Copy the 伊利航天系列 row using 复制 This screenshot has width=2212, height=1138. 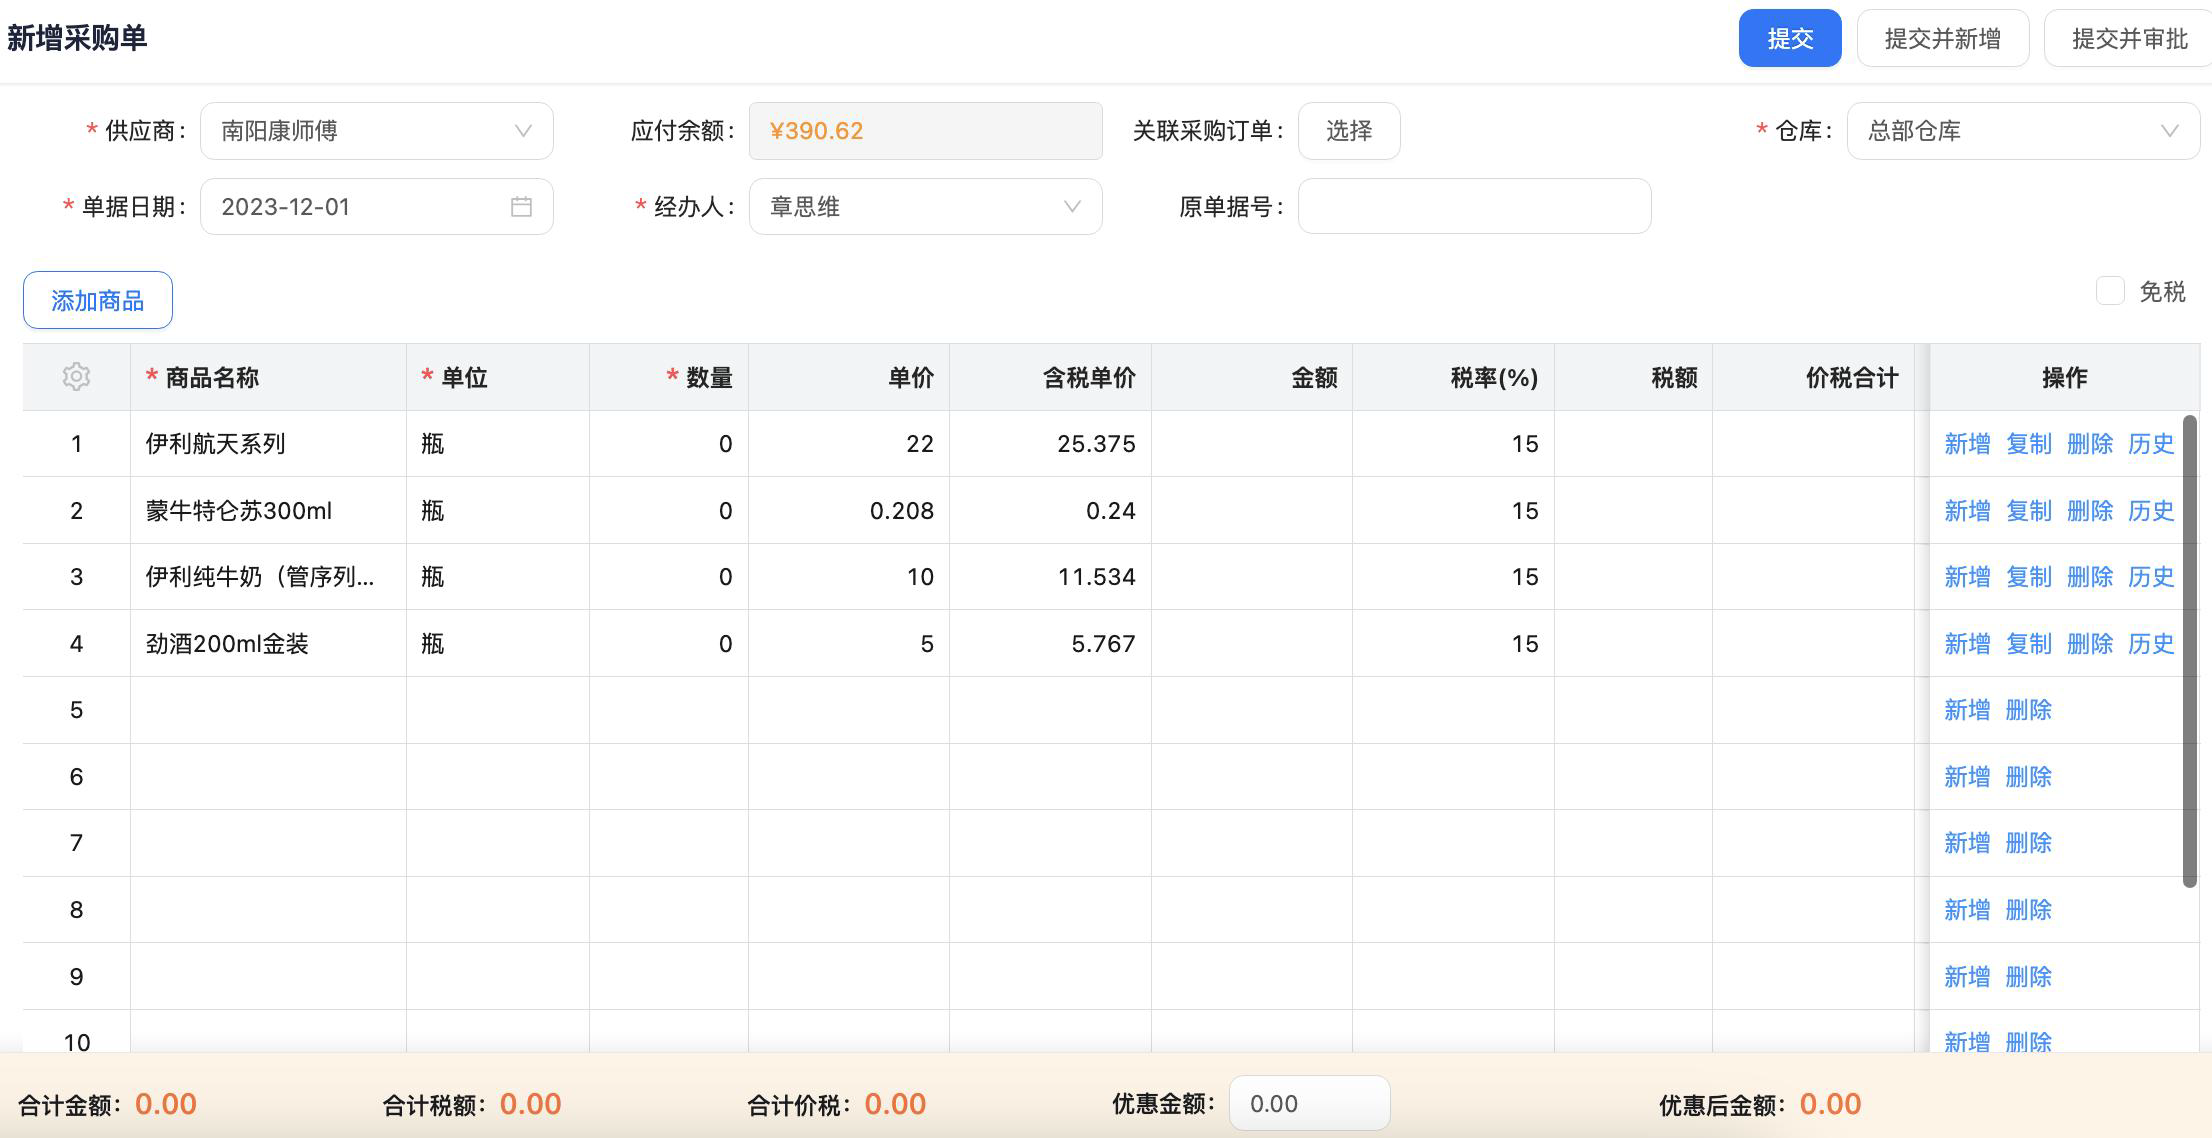click(2028, 443)
